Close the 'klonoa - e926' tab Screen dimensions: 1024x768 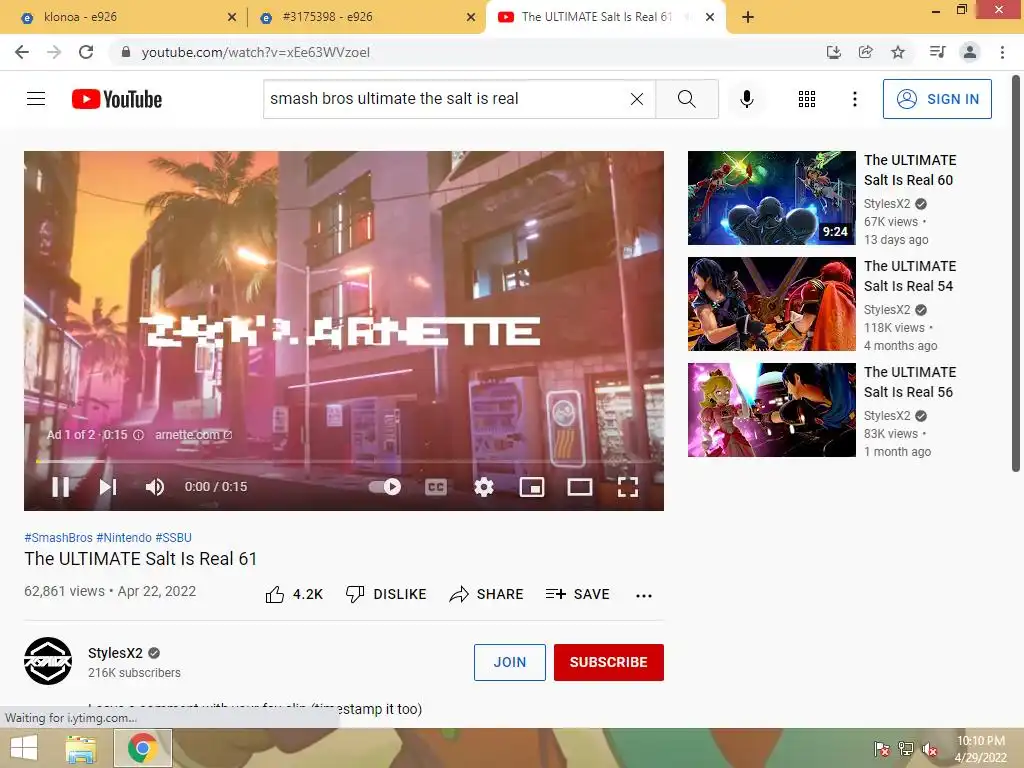(232, 18)
